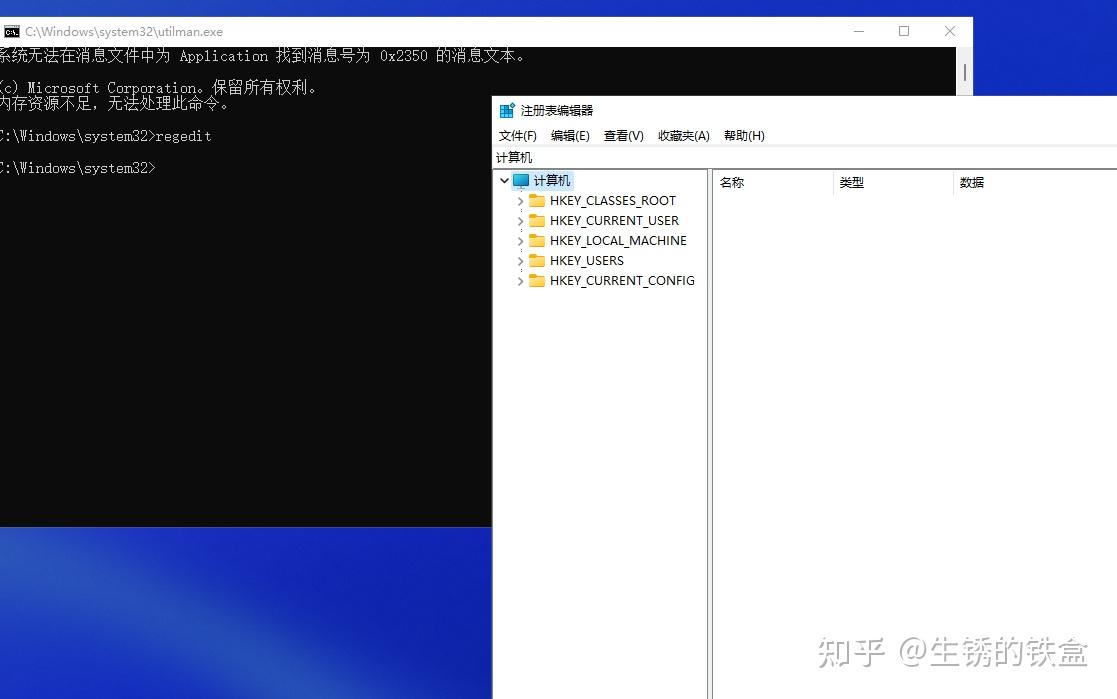
Task: Expand the HKEY_LOCAL_MACHINE chevron
Action: pos(520,242)
